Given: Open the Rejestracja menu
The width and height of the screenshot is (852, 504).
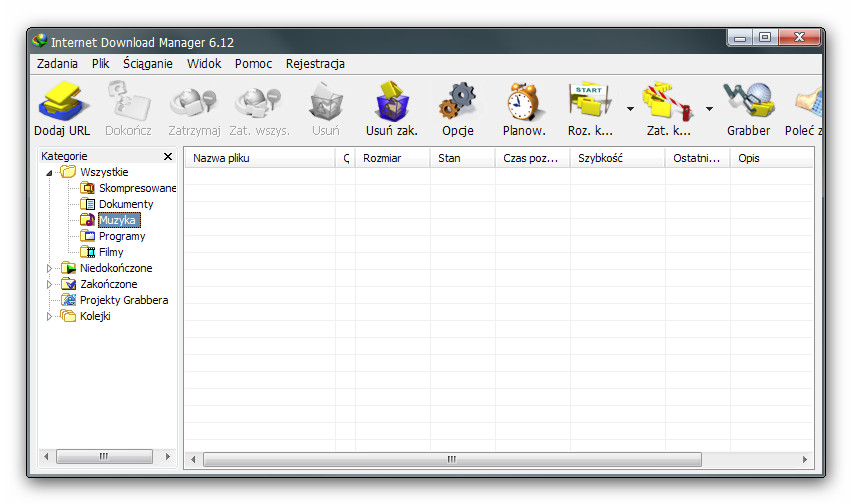Looking at the screenshot, I should (x=315, y=63).
